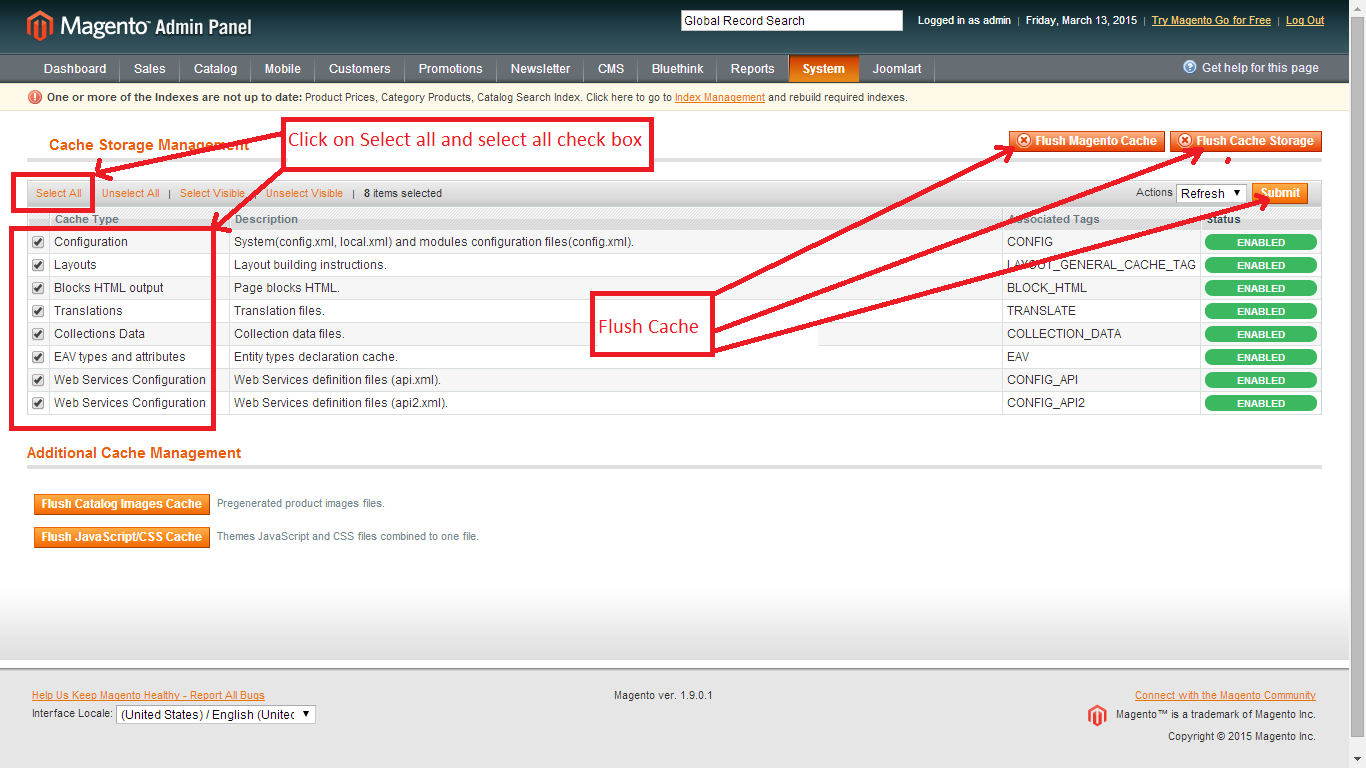Open the Reports menu
The image size is (1366, 768).
tap(752, 69)
